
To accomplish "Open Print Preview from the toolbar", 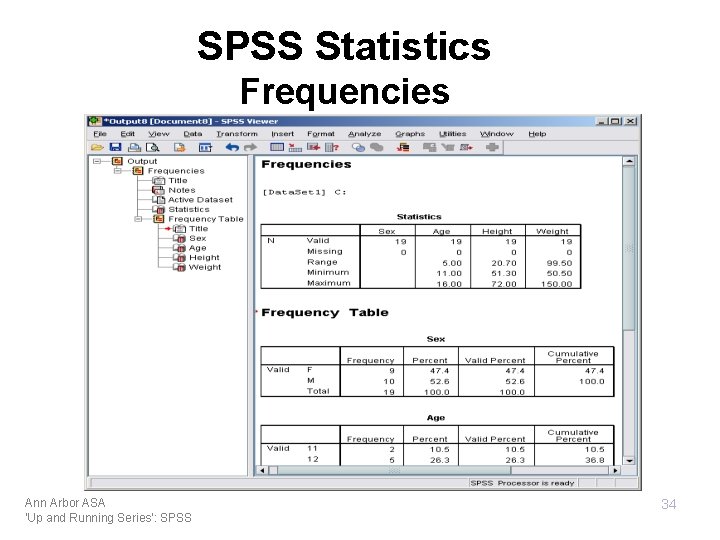I will pos(152,147).
